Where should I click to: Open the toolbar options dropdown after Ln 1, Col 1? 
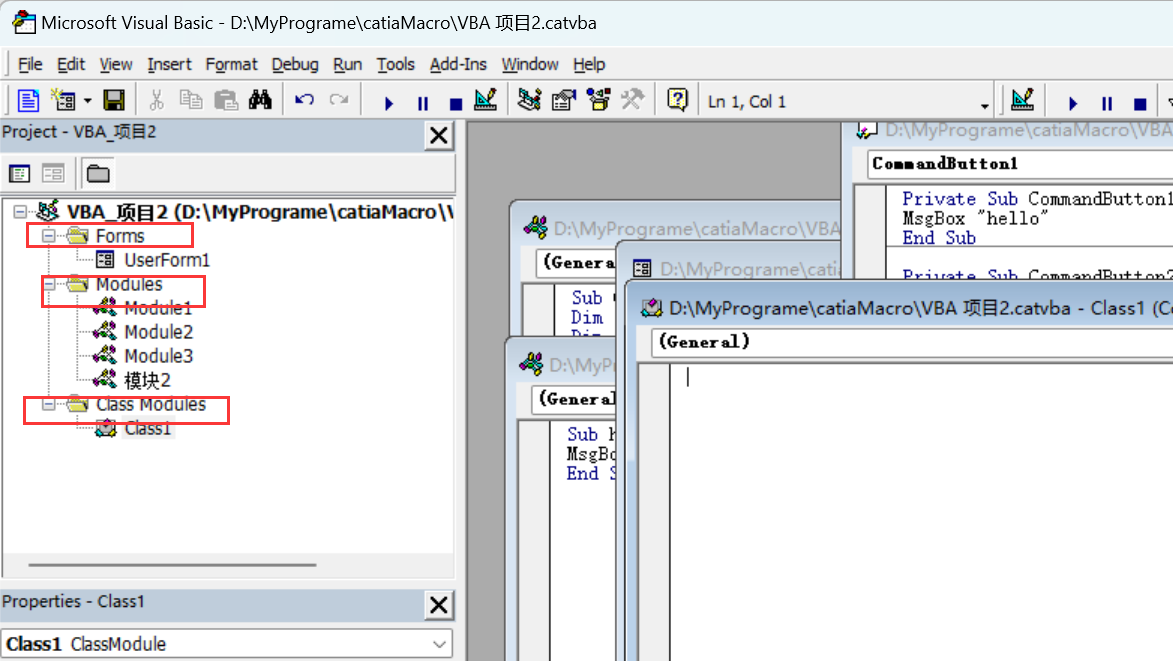click(x=984, y=105)
